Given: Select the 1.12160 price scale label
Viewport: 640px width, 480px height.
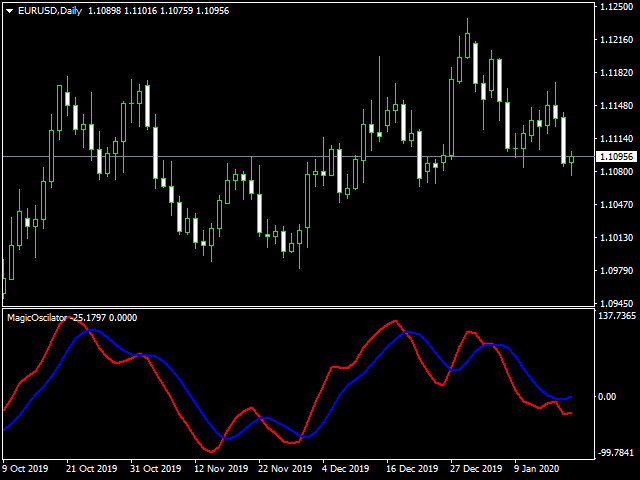Looking at the screenshot, I should [x=616, y=40].
